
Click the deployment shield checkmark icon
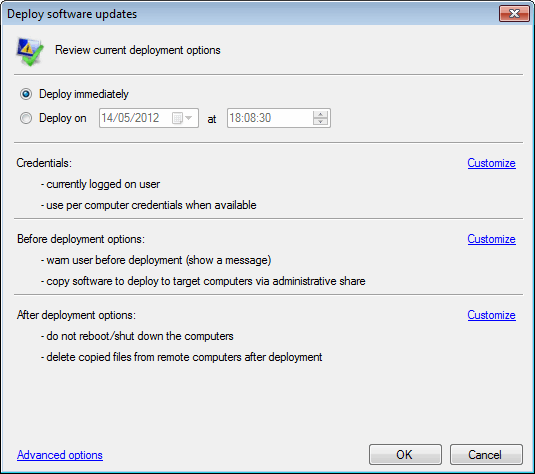(x=30, y=51)
